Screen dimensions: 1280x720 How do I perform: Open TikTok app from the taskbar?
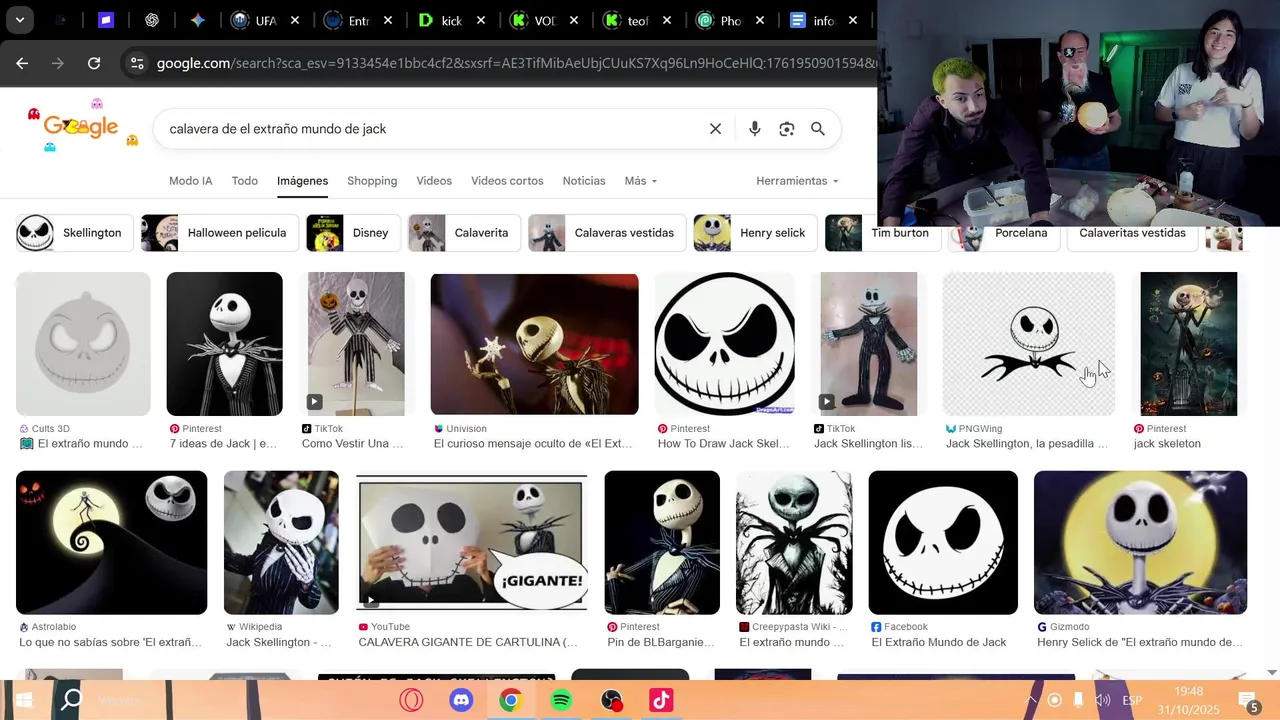click(661, 701)
